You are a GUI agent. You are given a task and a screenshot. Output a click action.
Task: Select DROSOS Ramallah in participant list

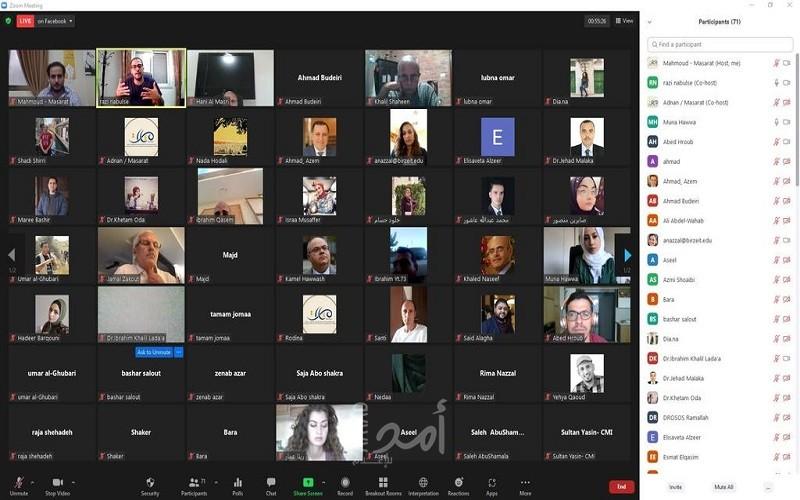(719, 418)
